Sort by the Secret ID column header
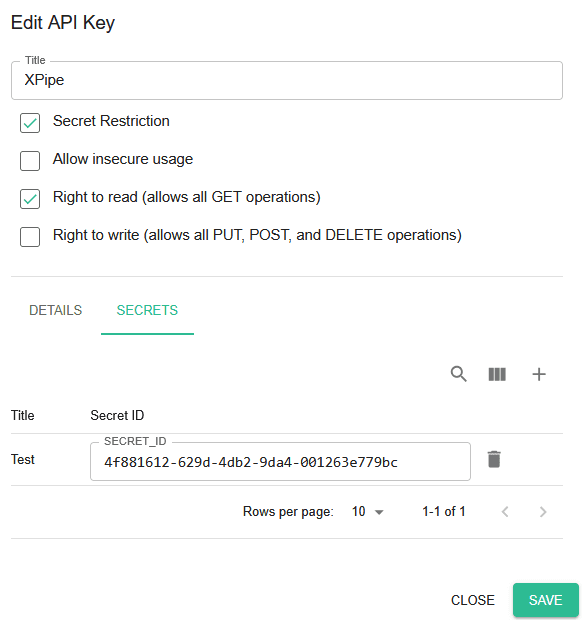Image resolution: width=582 pixels, height=620 pixels. pos(117,415)
